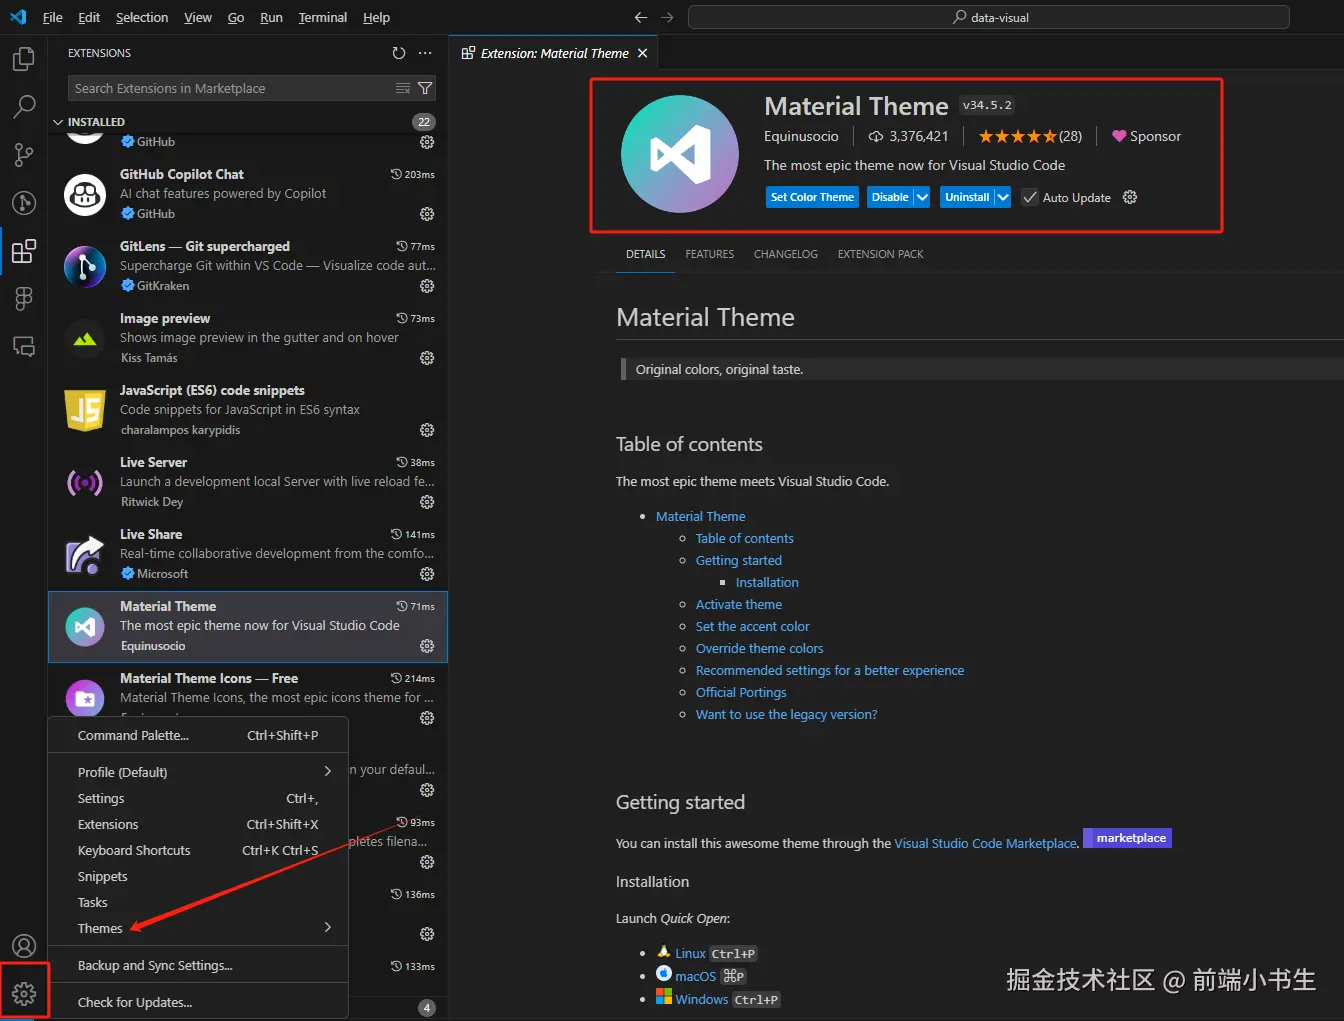The image size is (1344, 1021).
Task: Click the Sponsor link
Action: point(1147,136)
